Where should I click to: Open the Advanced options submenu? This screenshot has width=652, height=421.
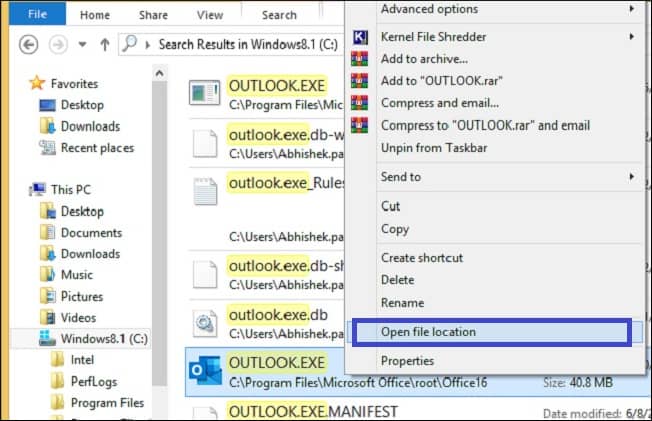429,9
